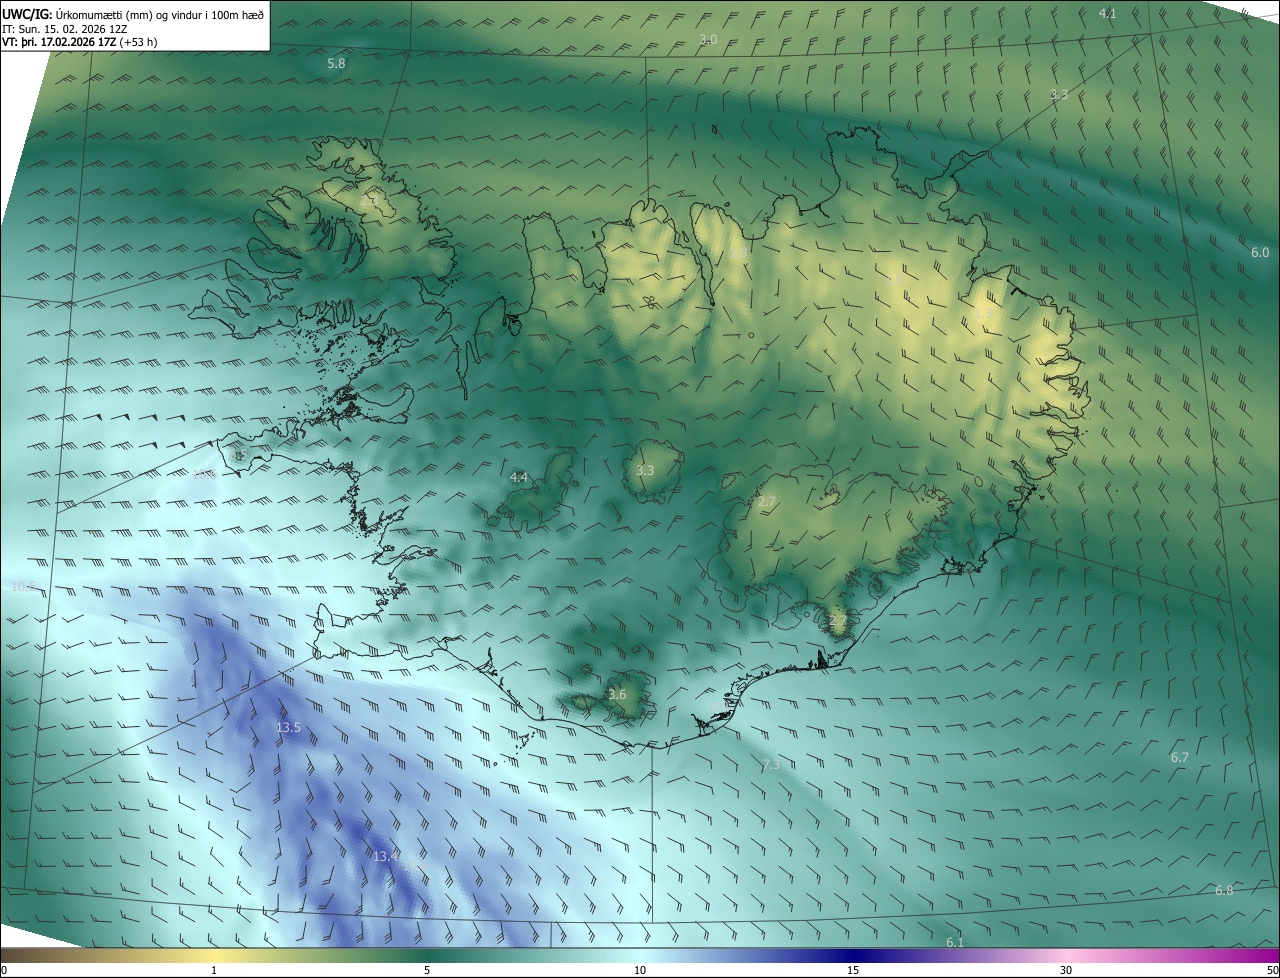The image size is (1280, 978).
Task: Select the initial time line "IT: Sun. 15. 02. 2026 12Z"
Action: pos(65,28)
